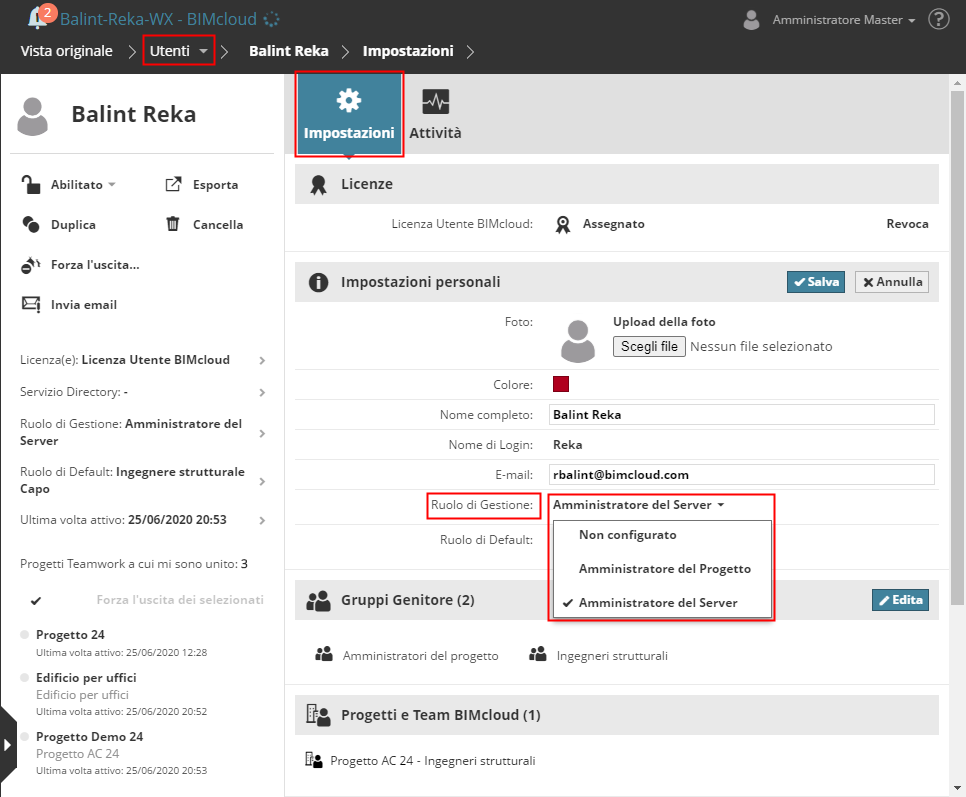
Task: Expand the sidebar Ruolo di Default chevron
Action: 262,481
